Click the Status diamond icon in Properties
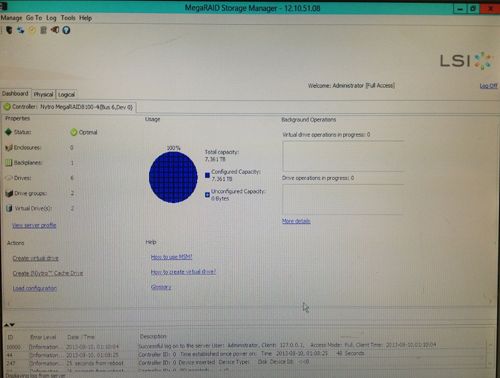 tap(9, 132)
